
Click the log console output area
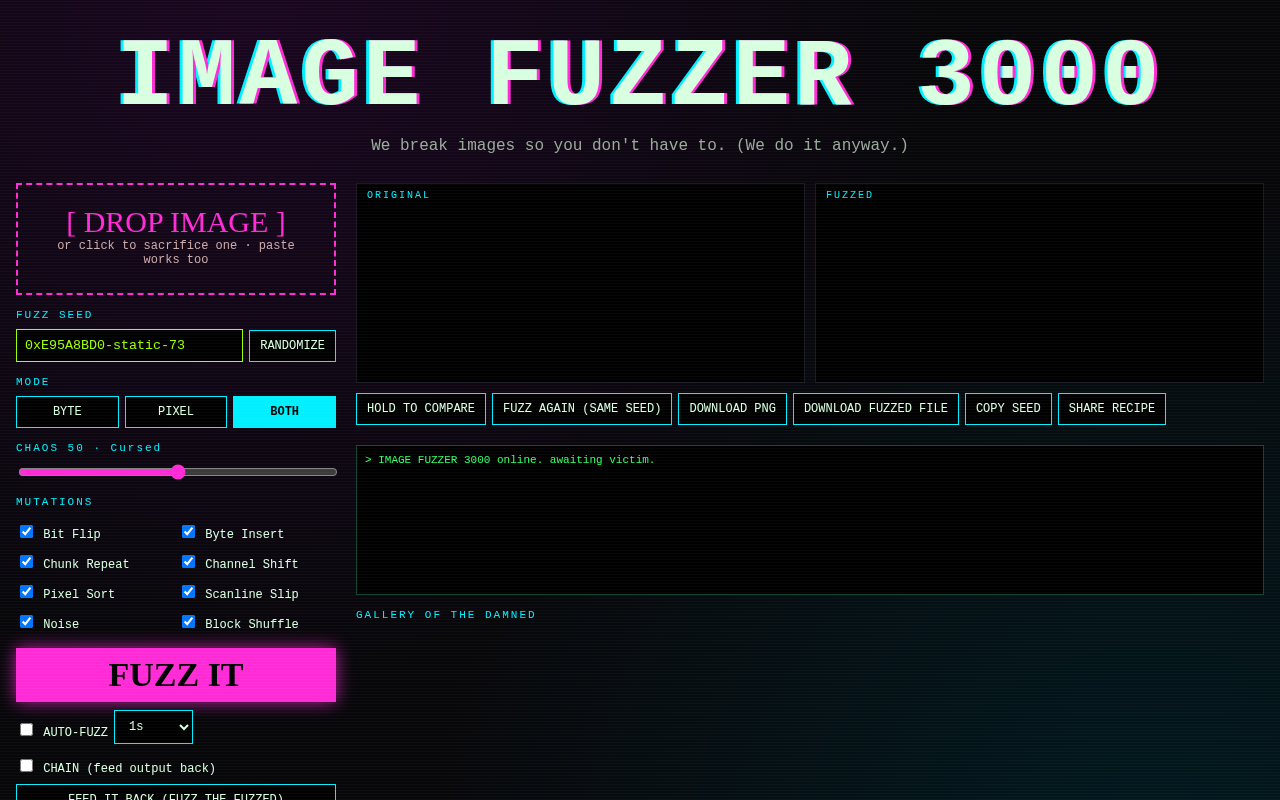click(810, 520)
